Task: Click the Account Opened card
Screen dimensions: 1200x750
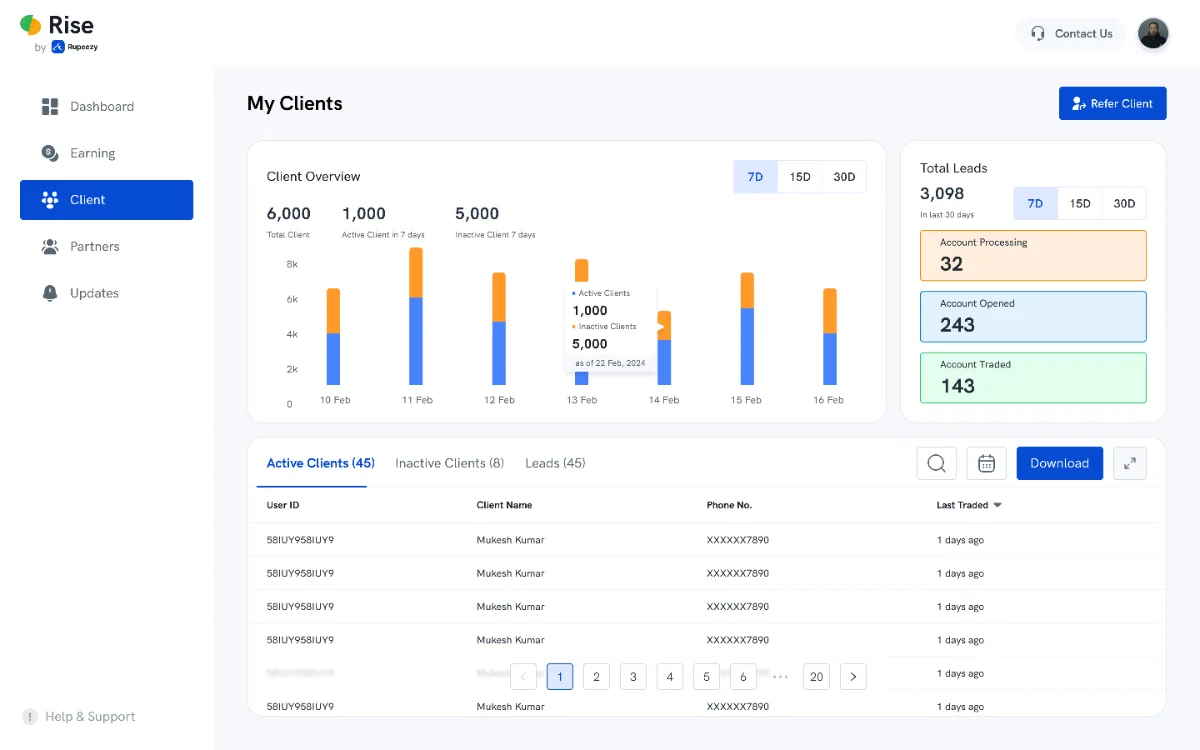Action: tap(1033, 317)
